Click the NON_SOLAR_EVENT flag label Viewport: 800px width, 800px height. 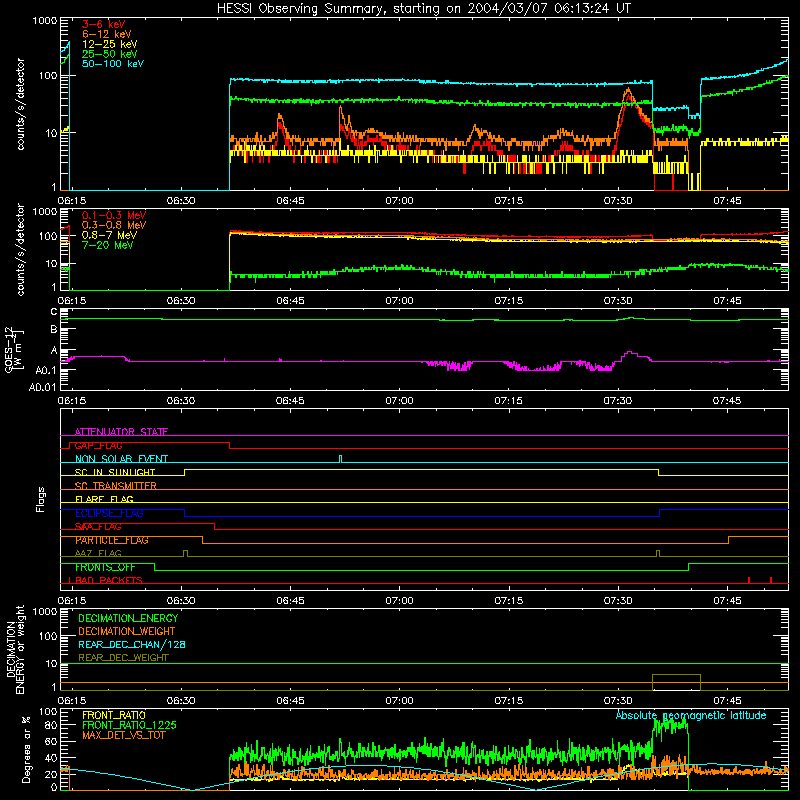[x=121, y=459]
